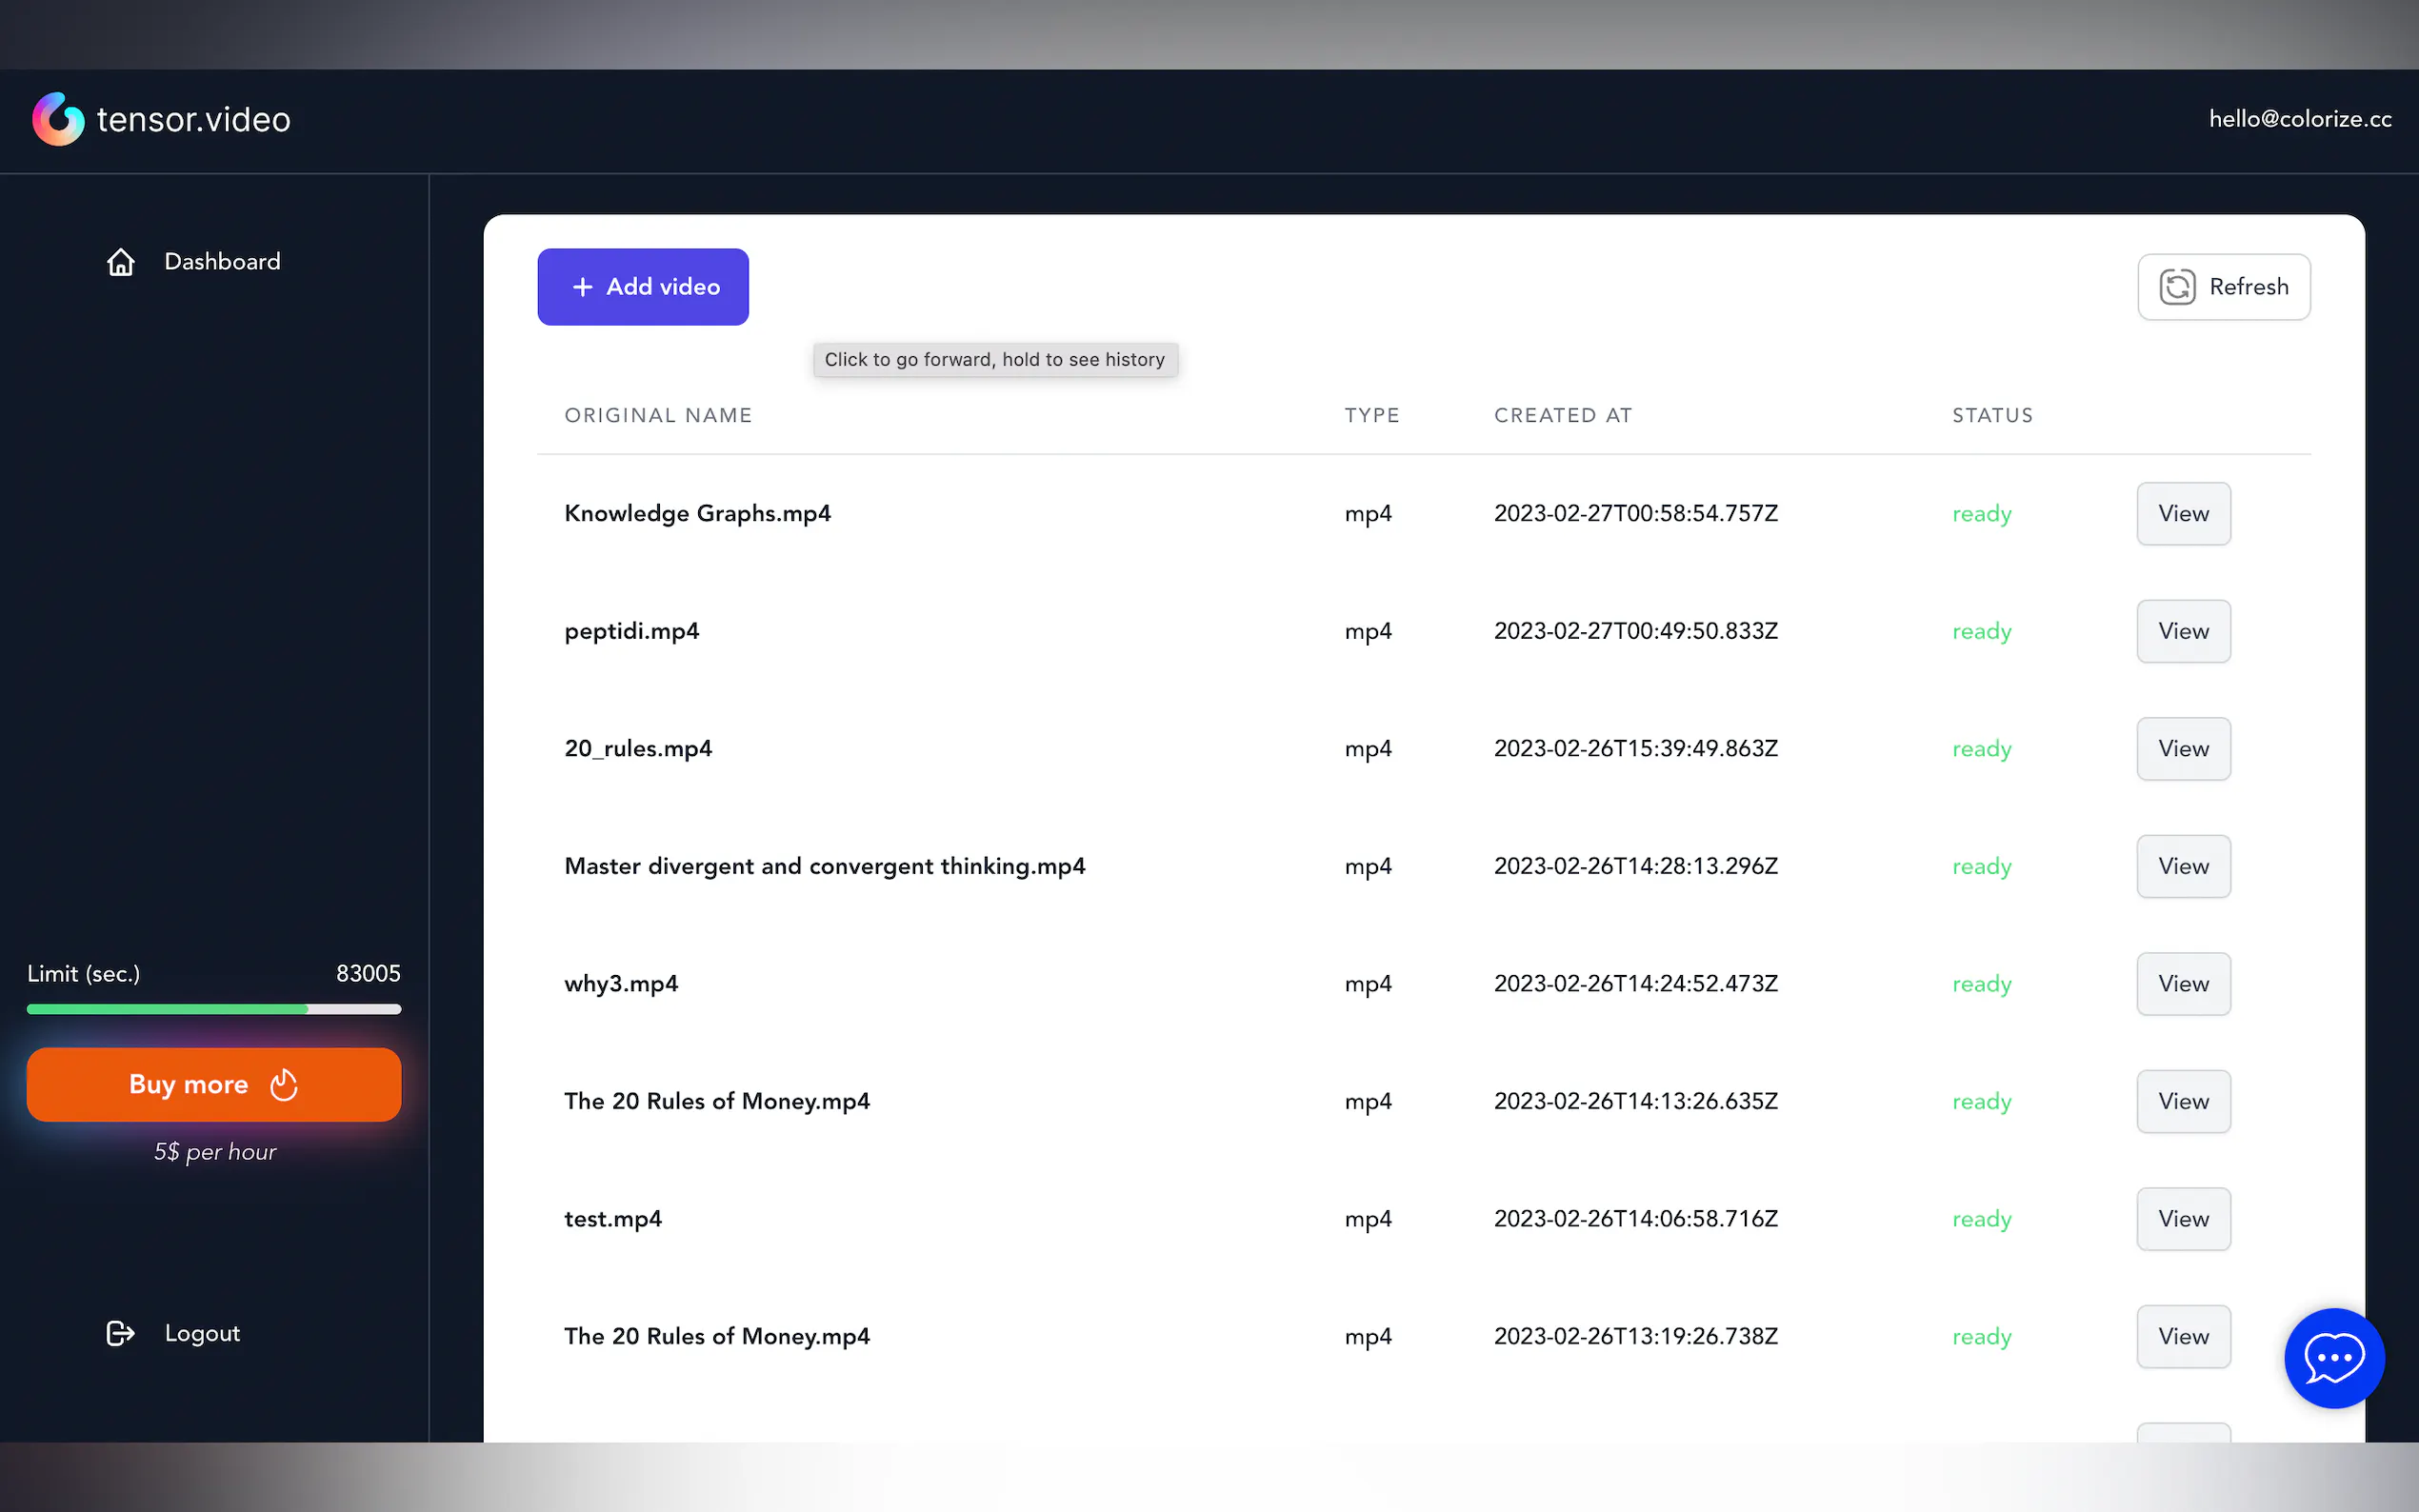
Task: Click the plus icon on Add video
Action: click(583, 287)
